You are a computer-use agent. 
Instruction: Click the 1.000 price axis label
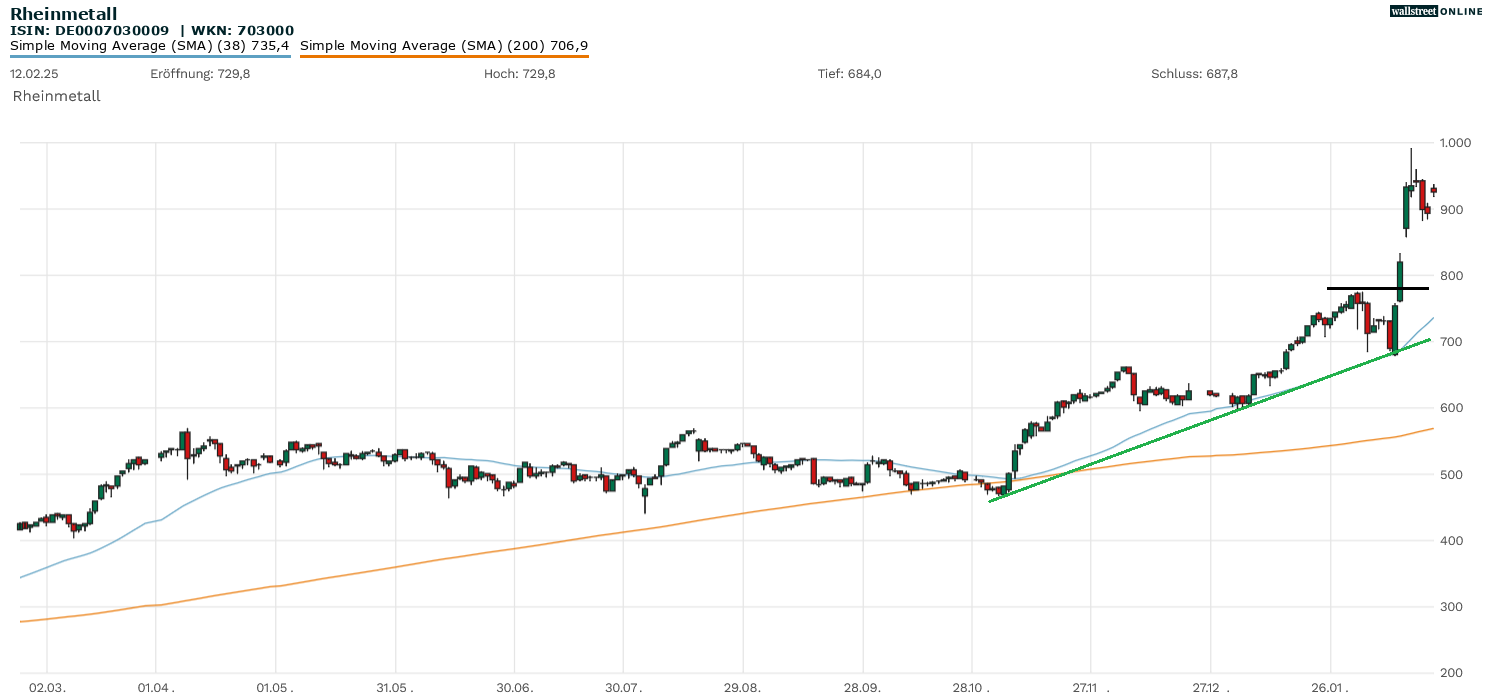coord(1454,143)
